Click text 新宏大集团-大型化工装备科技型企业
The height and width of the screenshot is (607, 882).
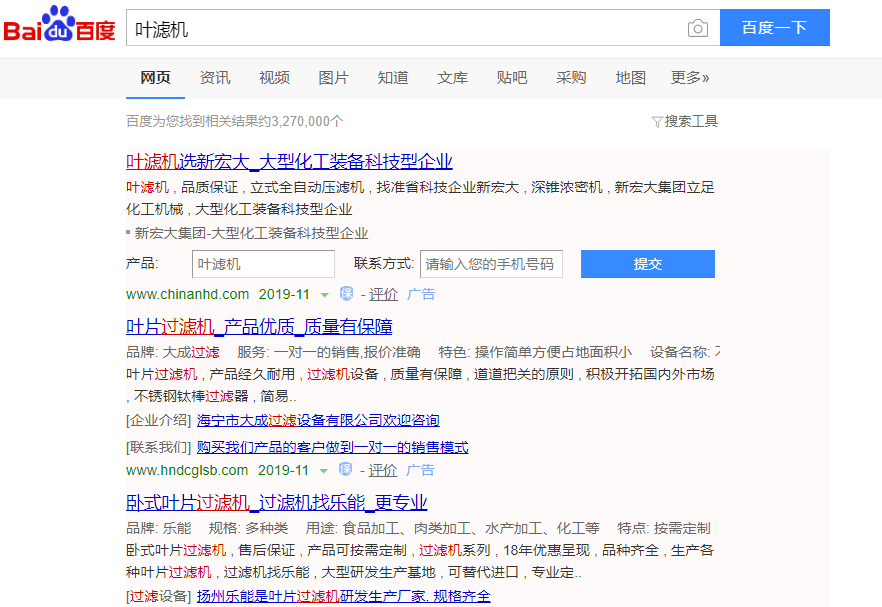click(x=251, y=233)
